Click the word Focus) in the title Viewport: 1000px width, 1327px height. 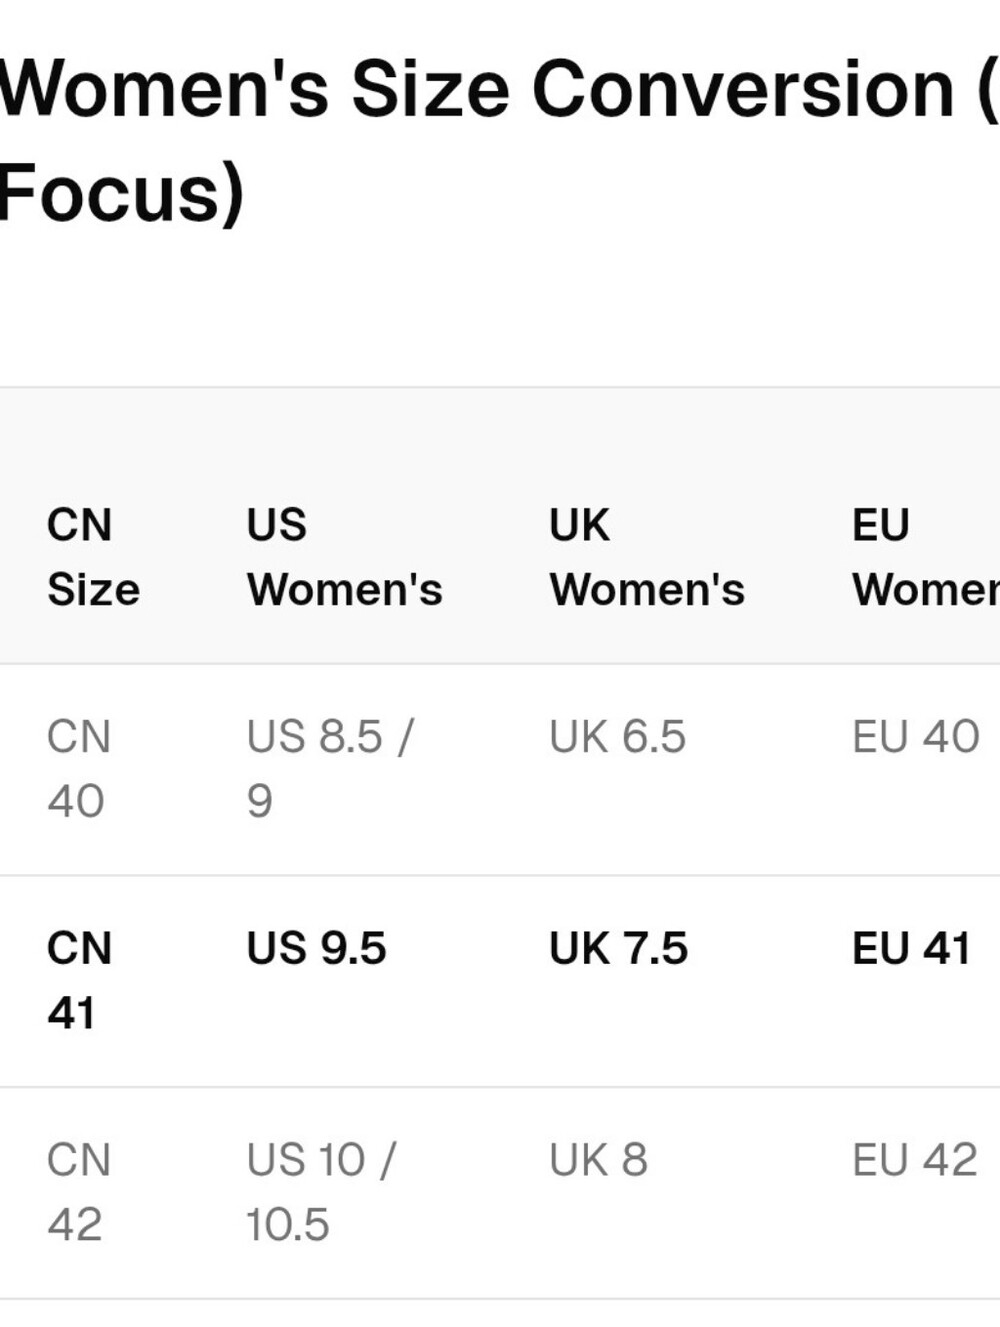[x=121, y=194]
